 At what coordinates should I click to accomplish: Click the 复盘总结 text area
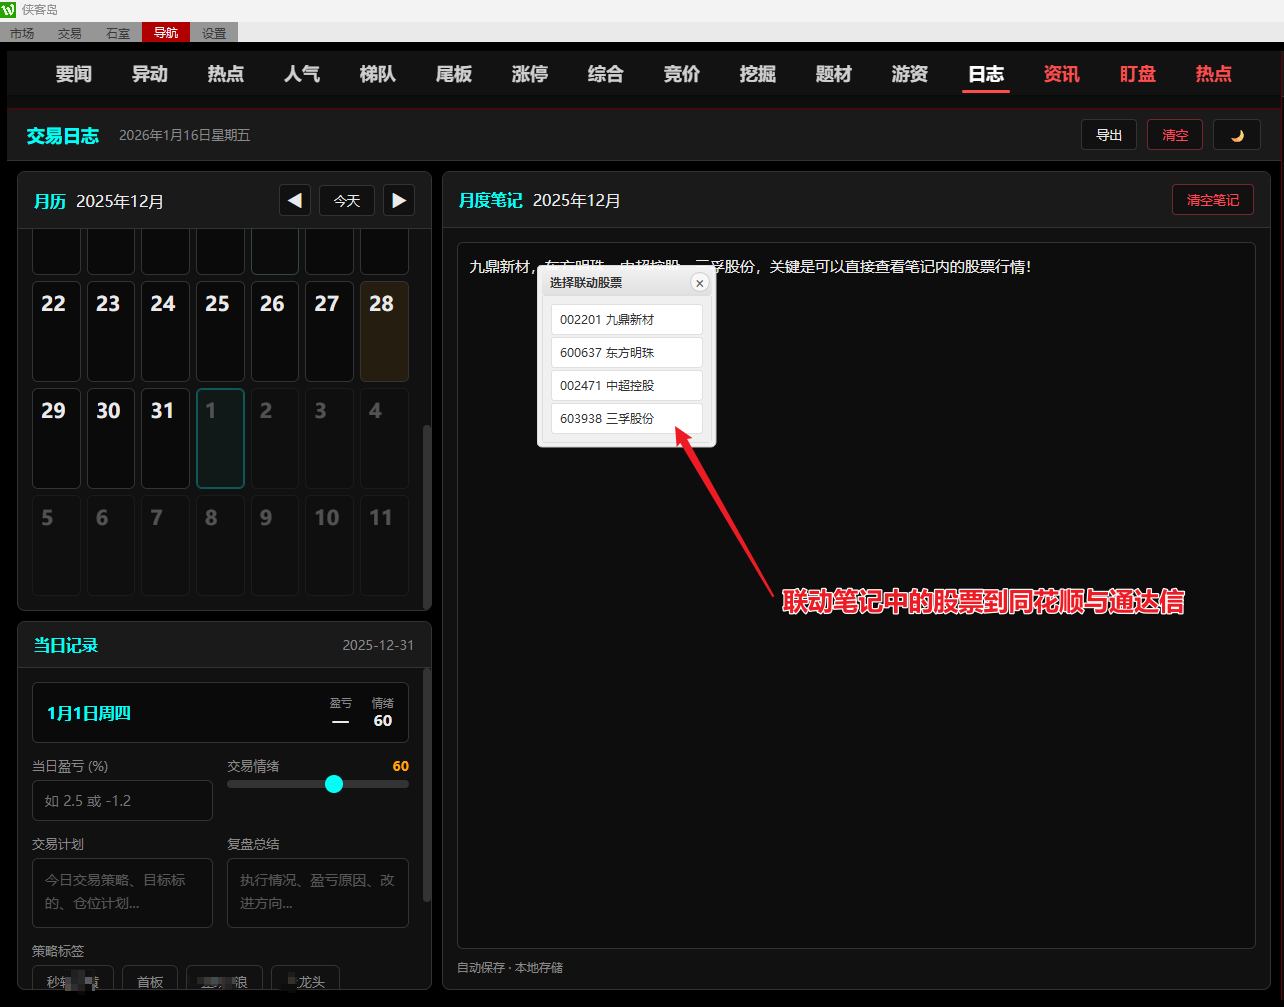pyautogui.click(x=318, y=892)
